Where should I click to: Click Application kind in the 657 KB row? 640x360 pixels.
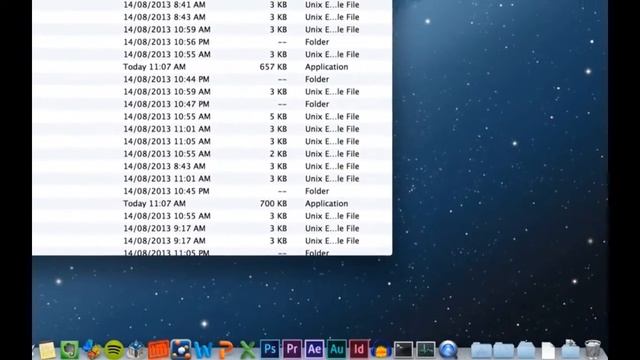point(327,67)
